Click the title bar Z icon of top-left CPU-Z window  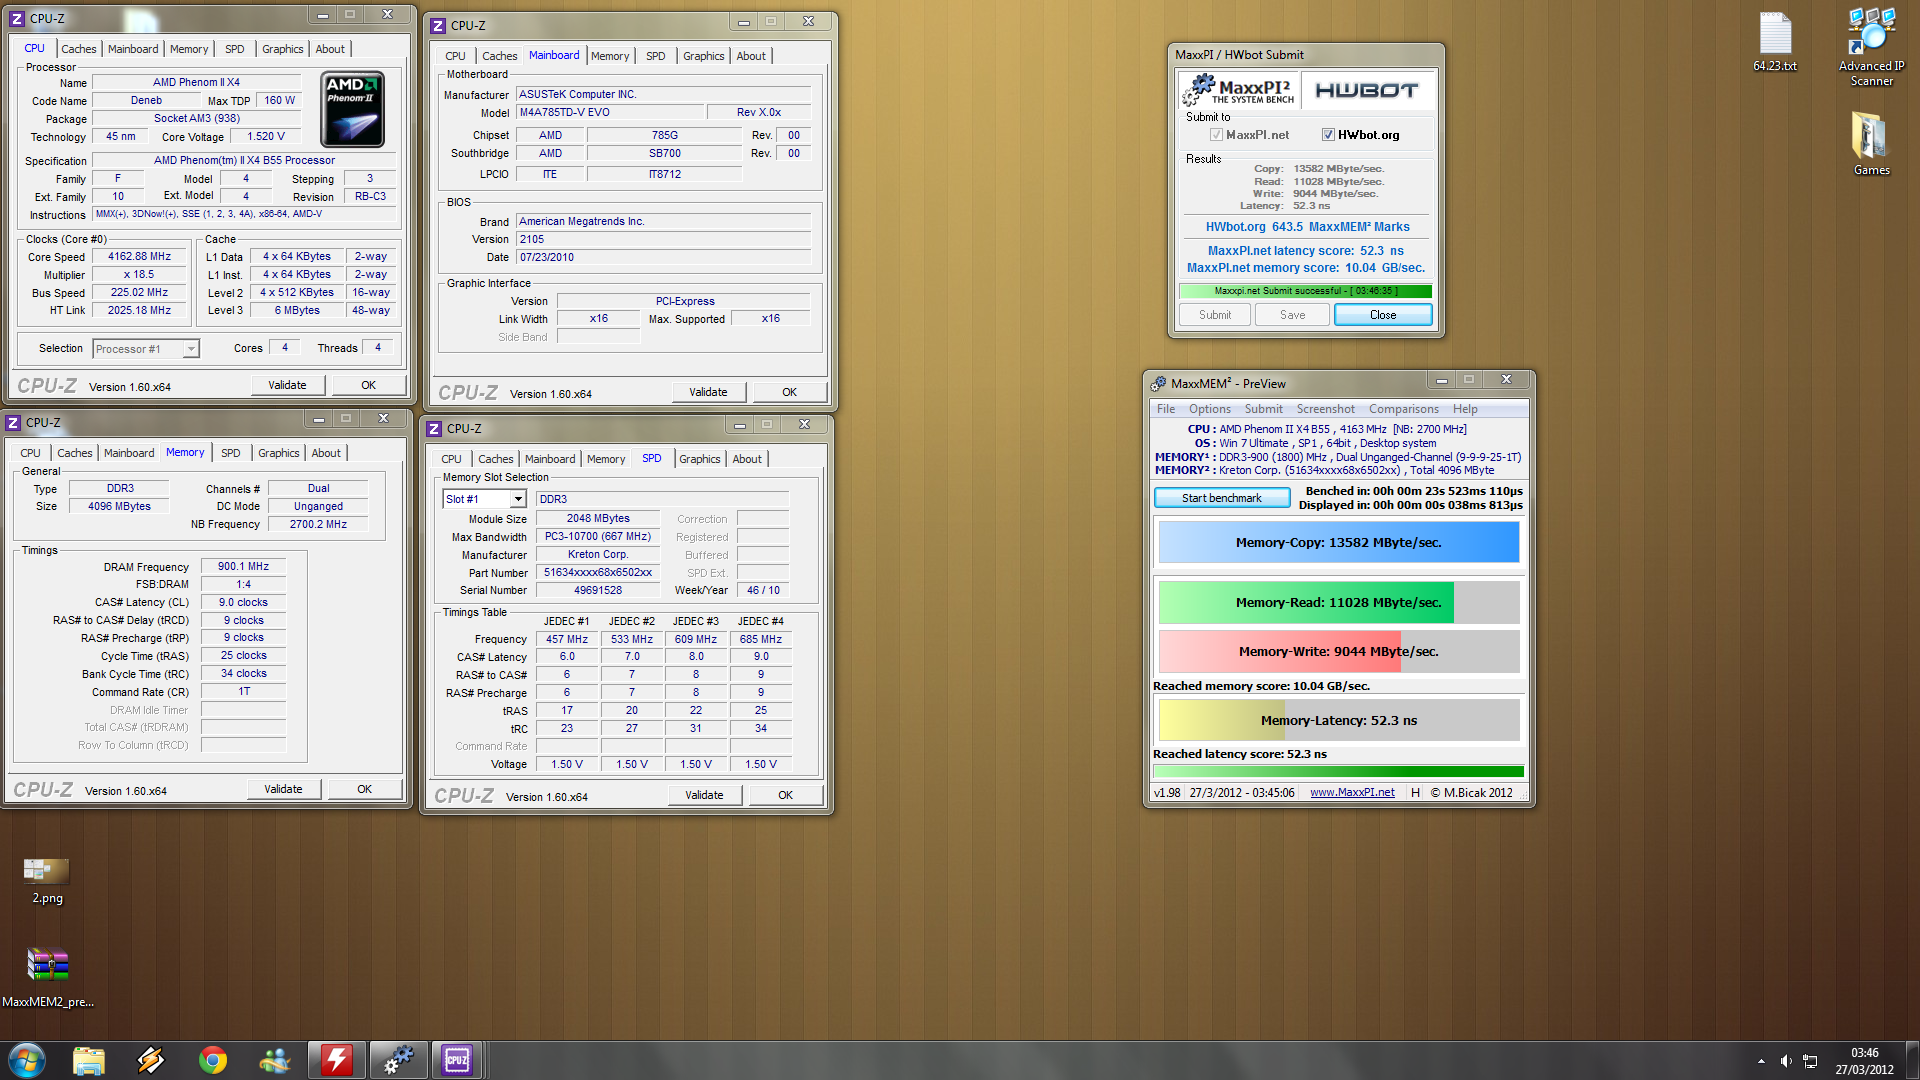pyautogui.click(x=17, y=18)
